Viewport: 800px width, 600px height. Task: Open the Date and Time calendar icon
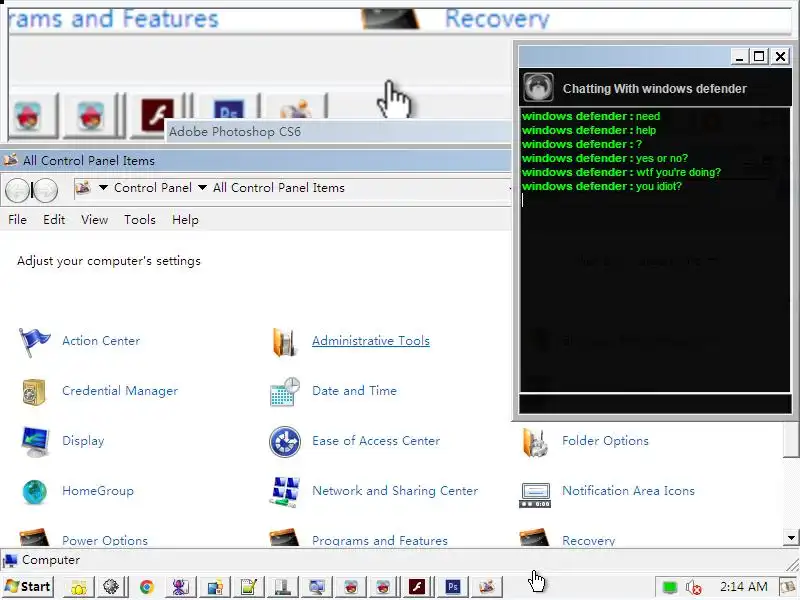(284, 391)
